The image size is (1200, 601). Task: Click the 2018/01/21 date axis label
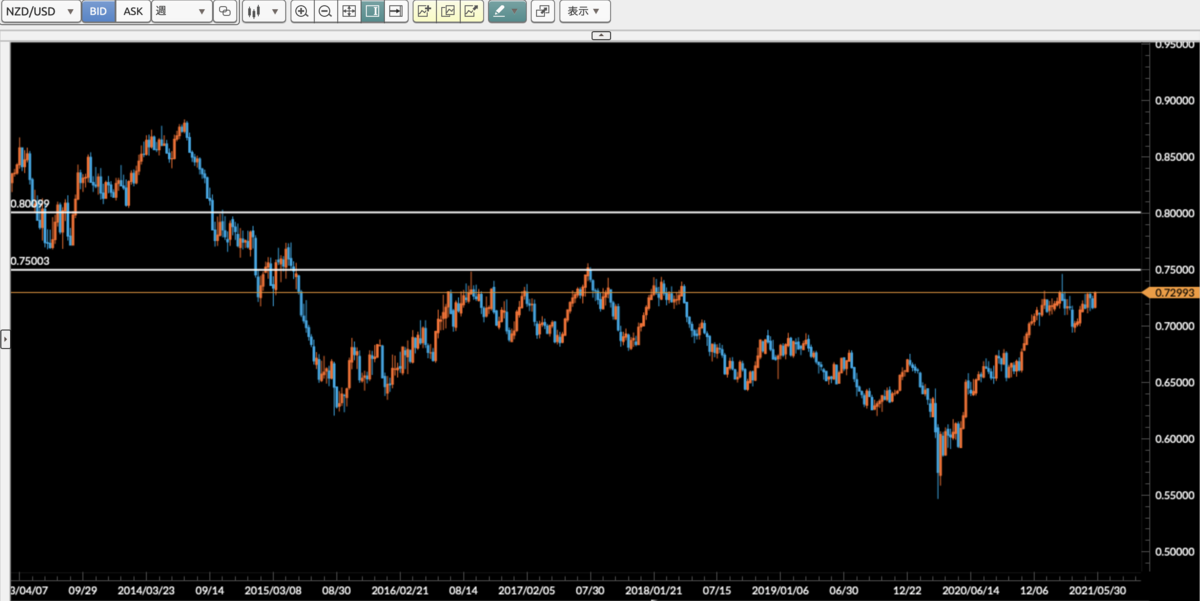(653, 591)
